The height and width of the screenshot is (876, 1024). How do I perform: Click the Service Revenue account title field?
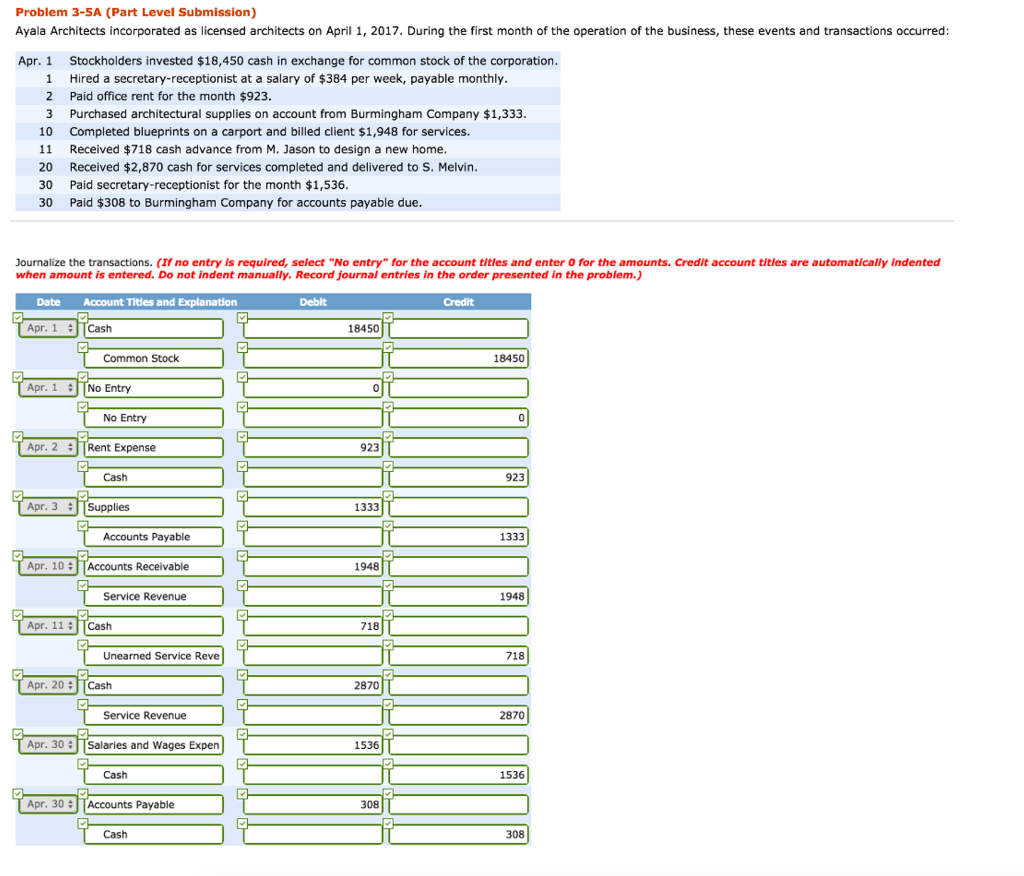[x=153, y=596]
